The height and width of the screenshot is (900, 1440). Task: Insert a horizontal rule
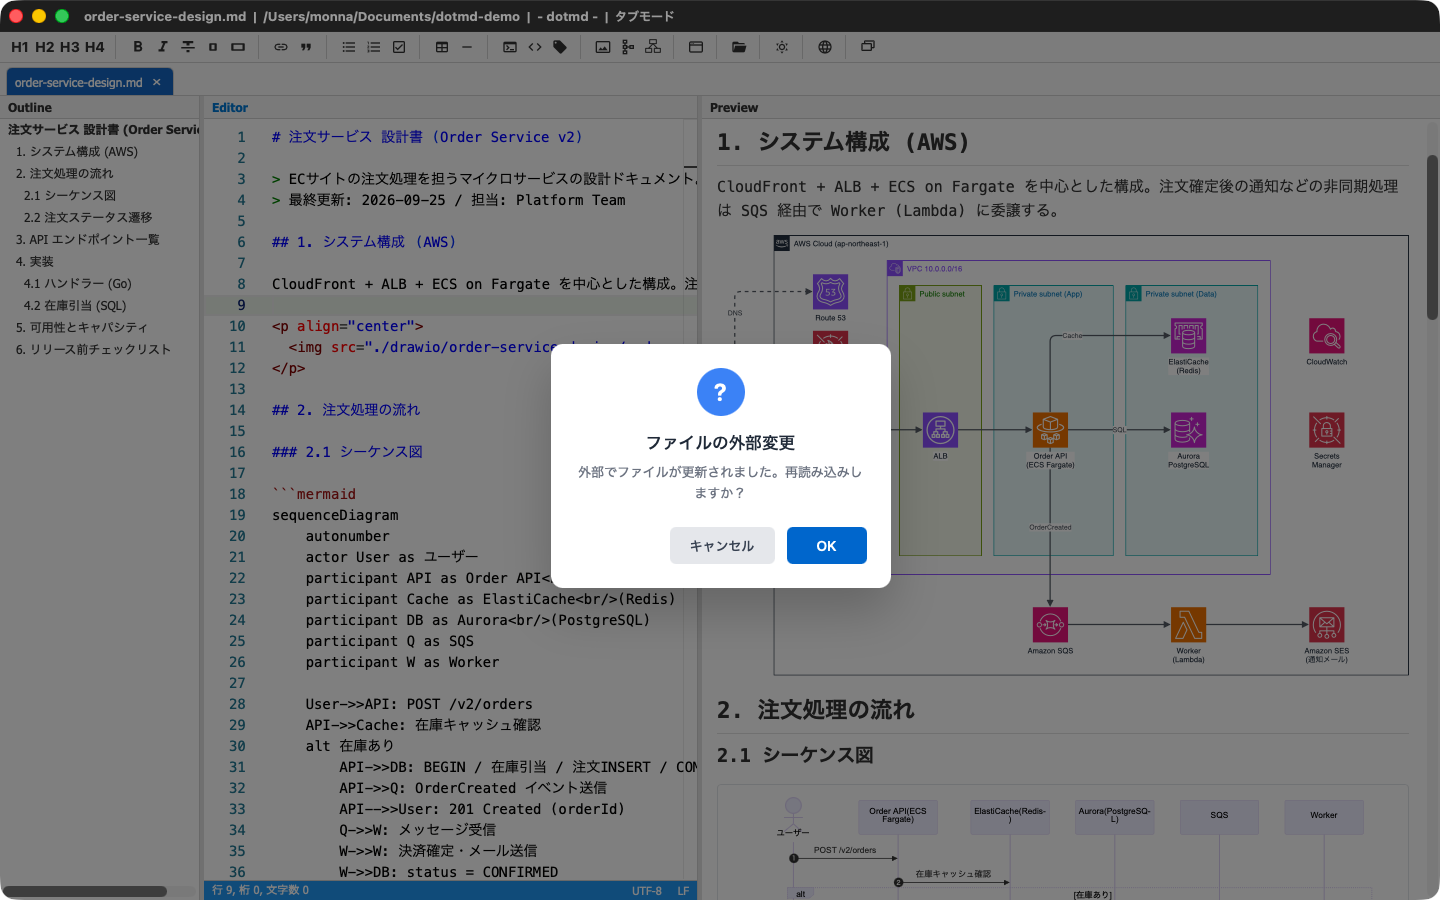pos(467,47)
